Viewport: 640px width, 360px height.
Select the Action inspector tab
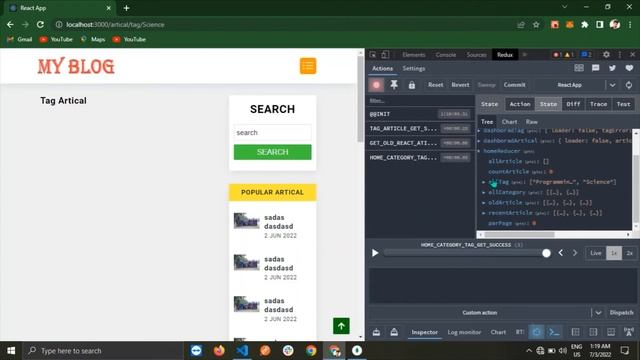tap(520, 104)
